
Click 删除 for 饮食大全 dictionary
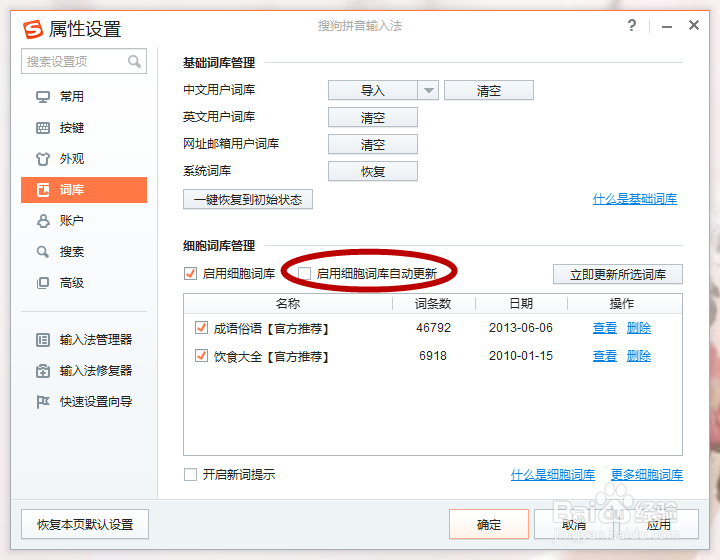tap(639, 356)
